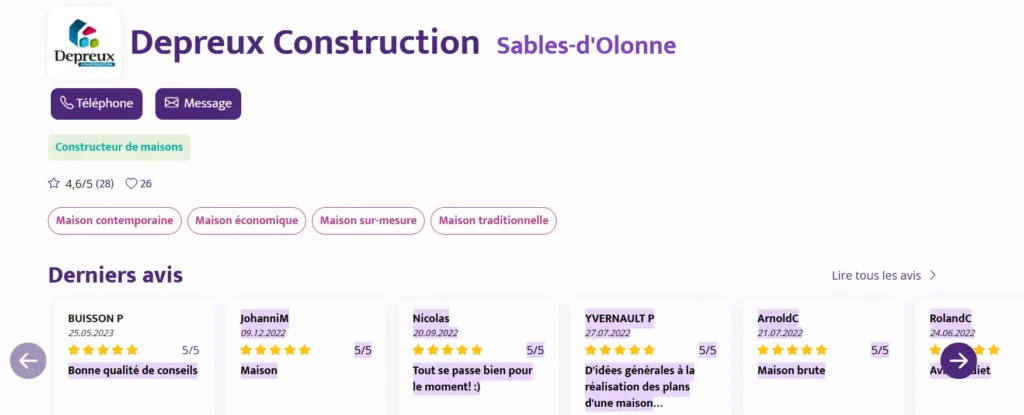Open the Sables-d'Olonne location link
1024x415 pixels.
pos(586,45)
